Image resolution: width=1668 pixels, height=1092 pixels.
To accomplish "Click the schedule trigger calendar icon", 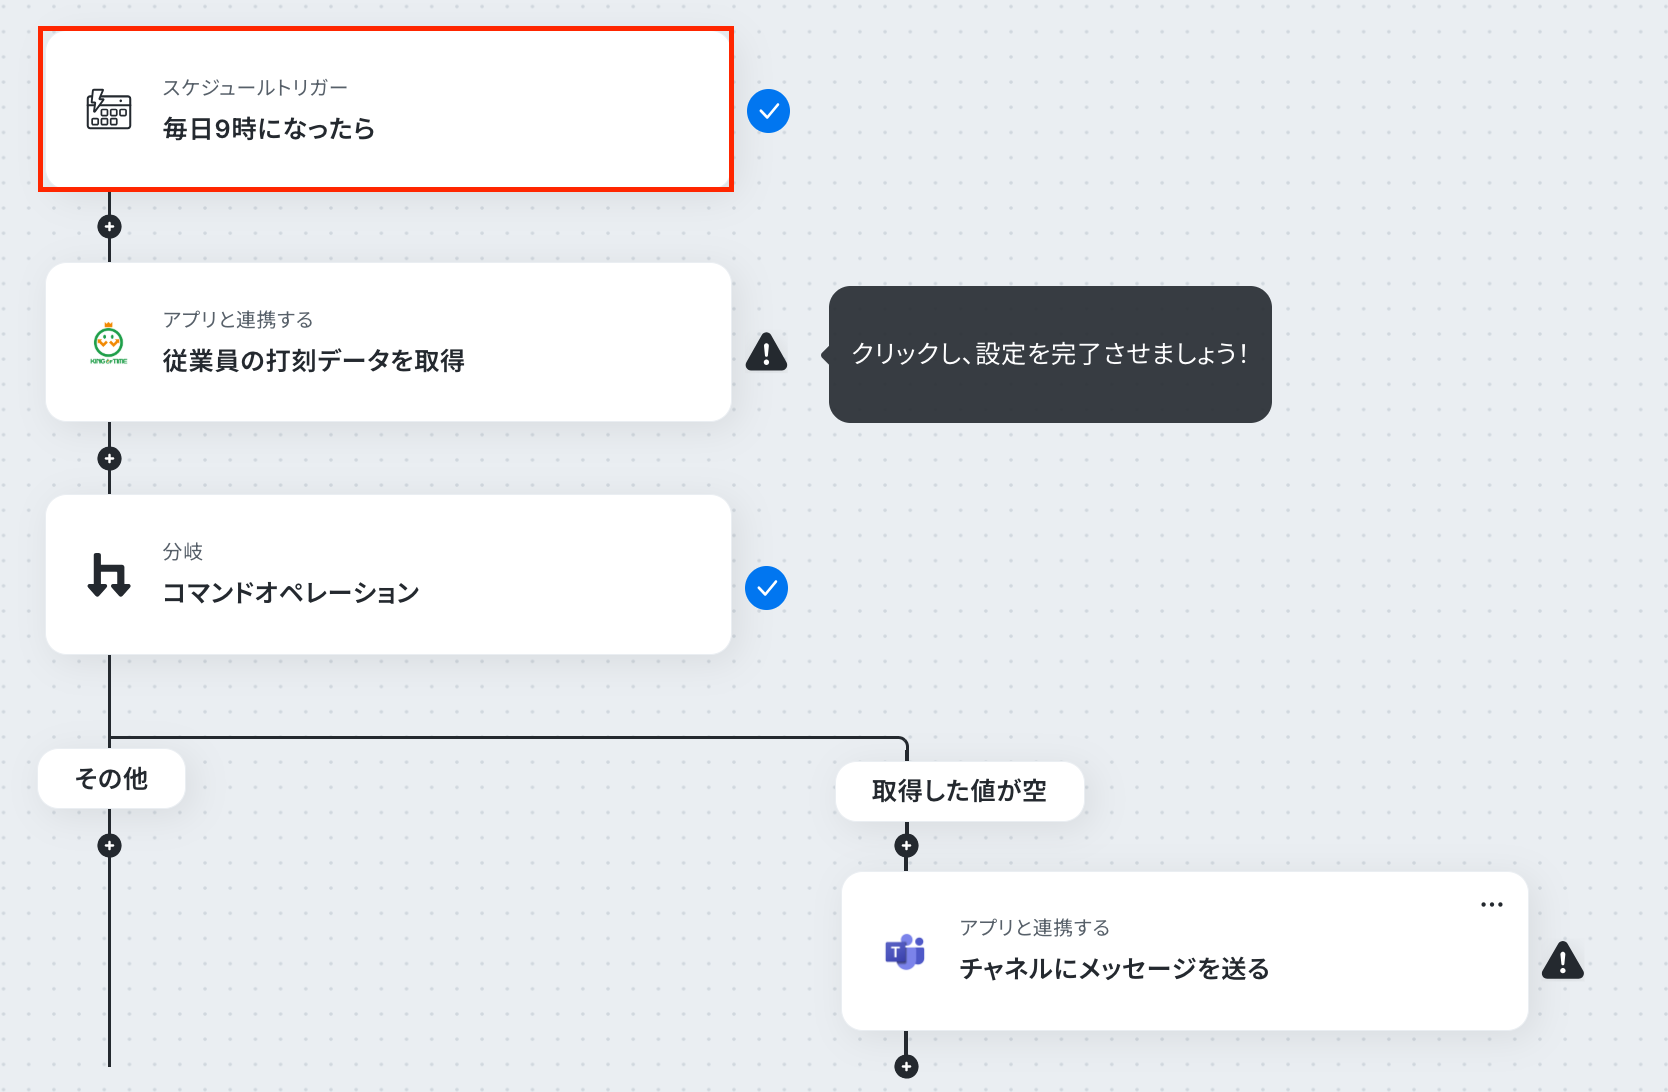I will click(x=109, y=109).
